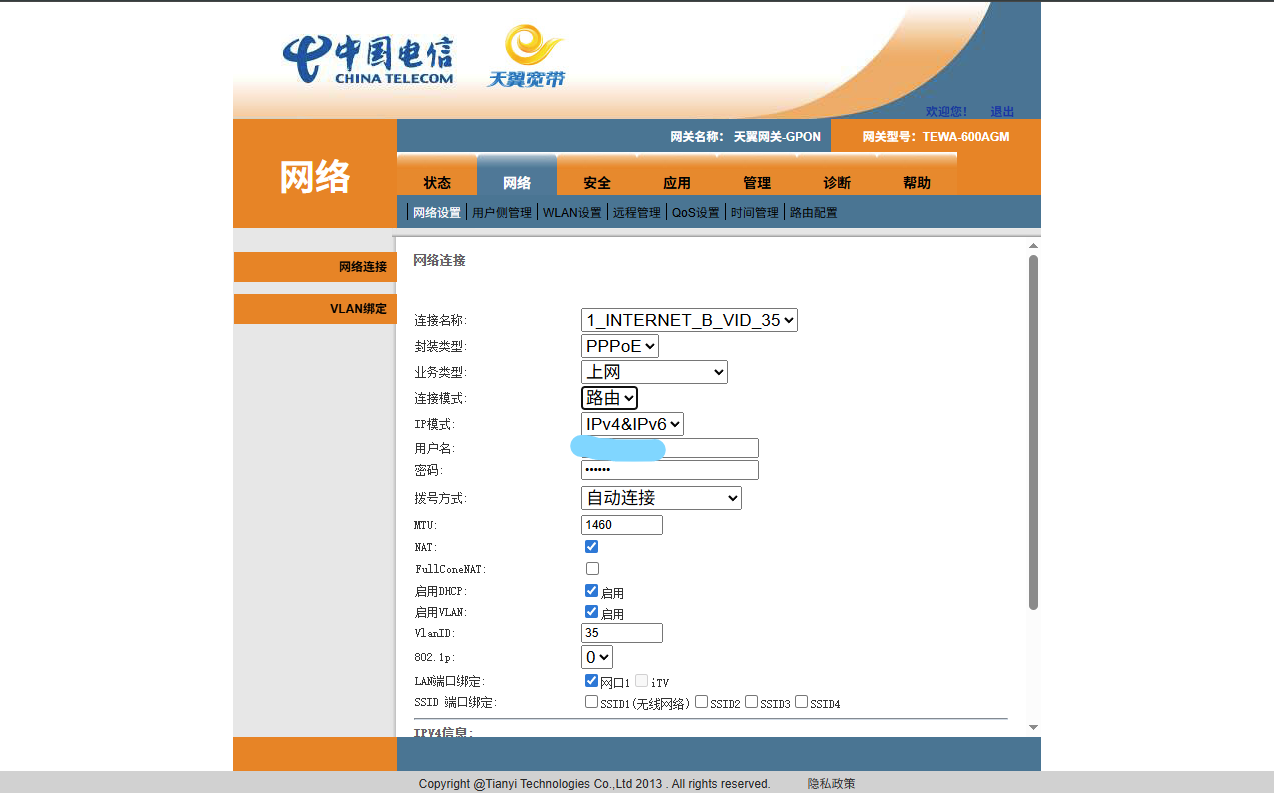Switch to the 安全 tab

pos(596,182)
